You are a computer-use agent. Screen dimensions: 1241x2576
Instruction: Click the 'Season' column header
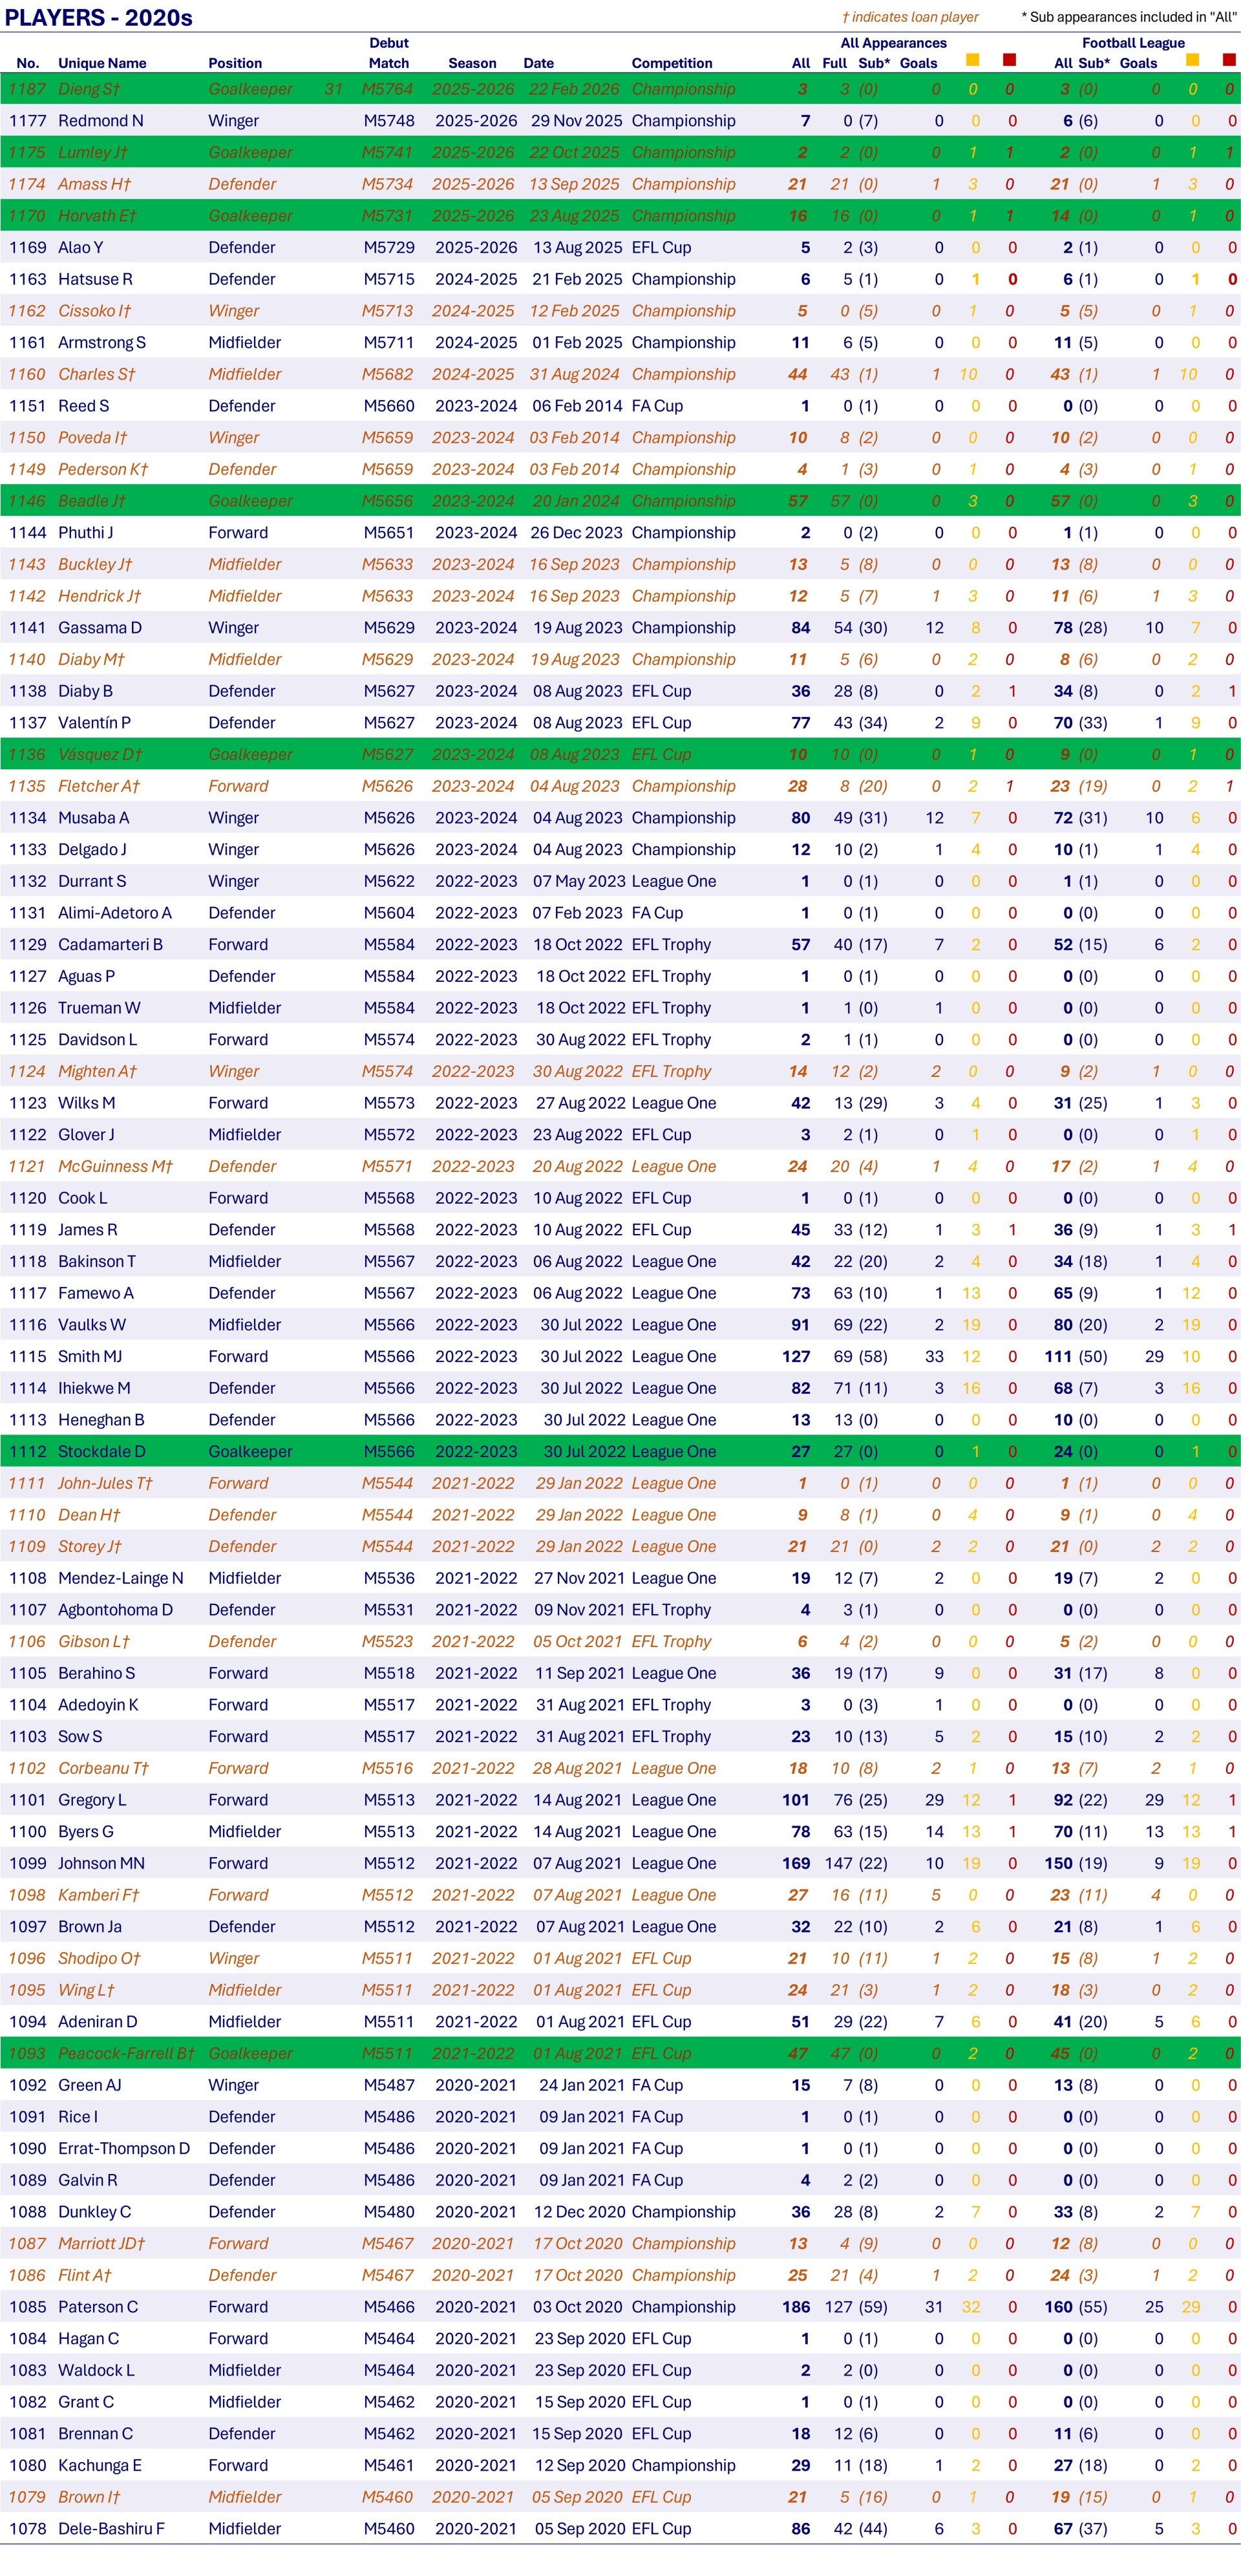tap(472, 63)
